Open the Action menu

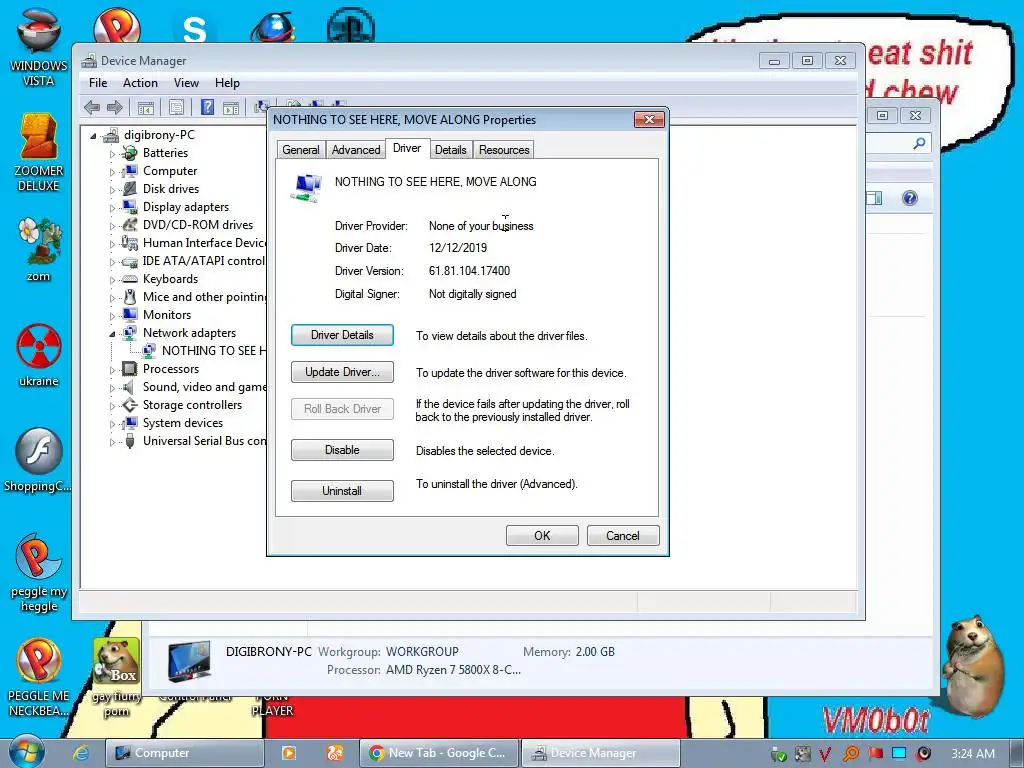140,83
